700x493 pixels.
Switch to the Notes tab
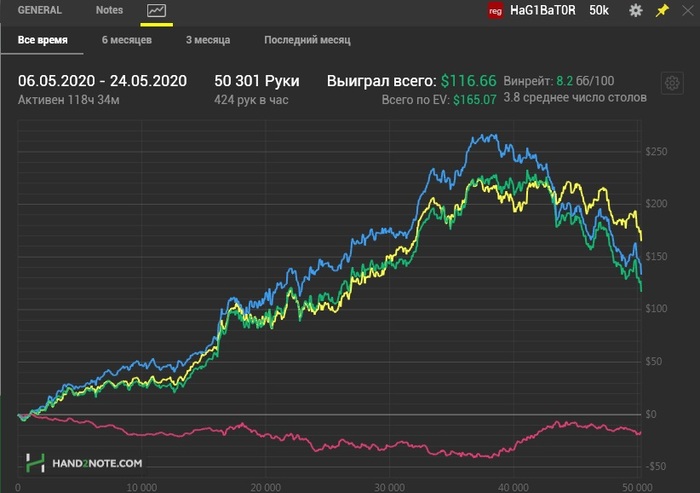tap(109, 10)
